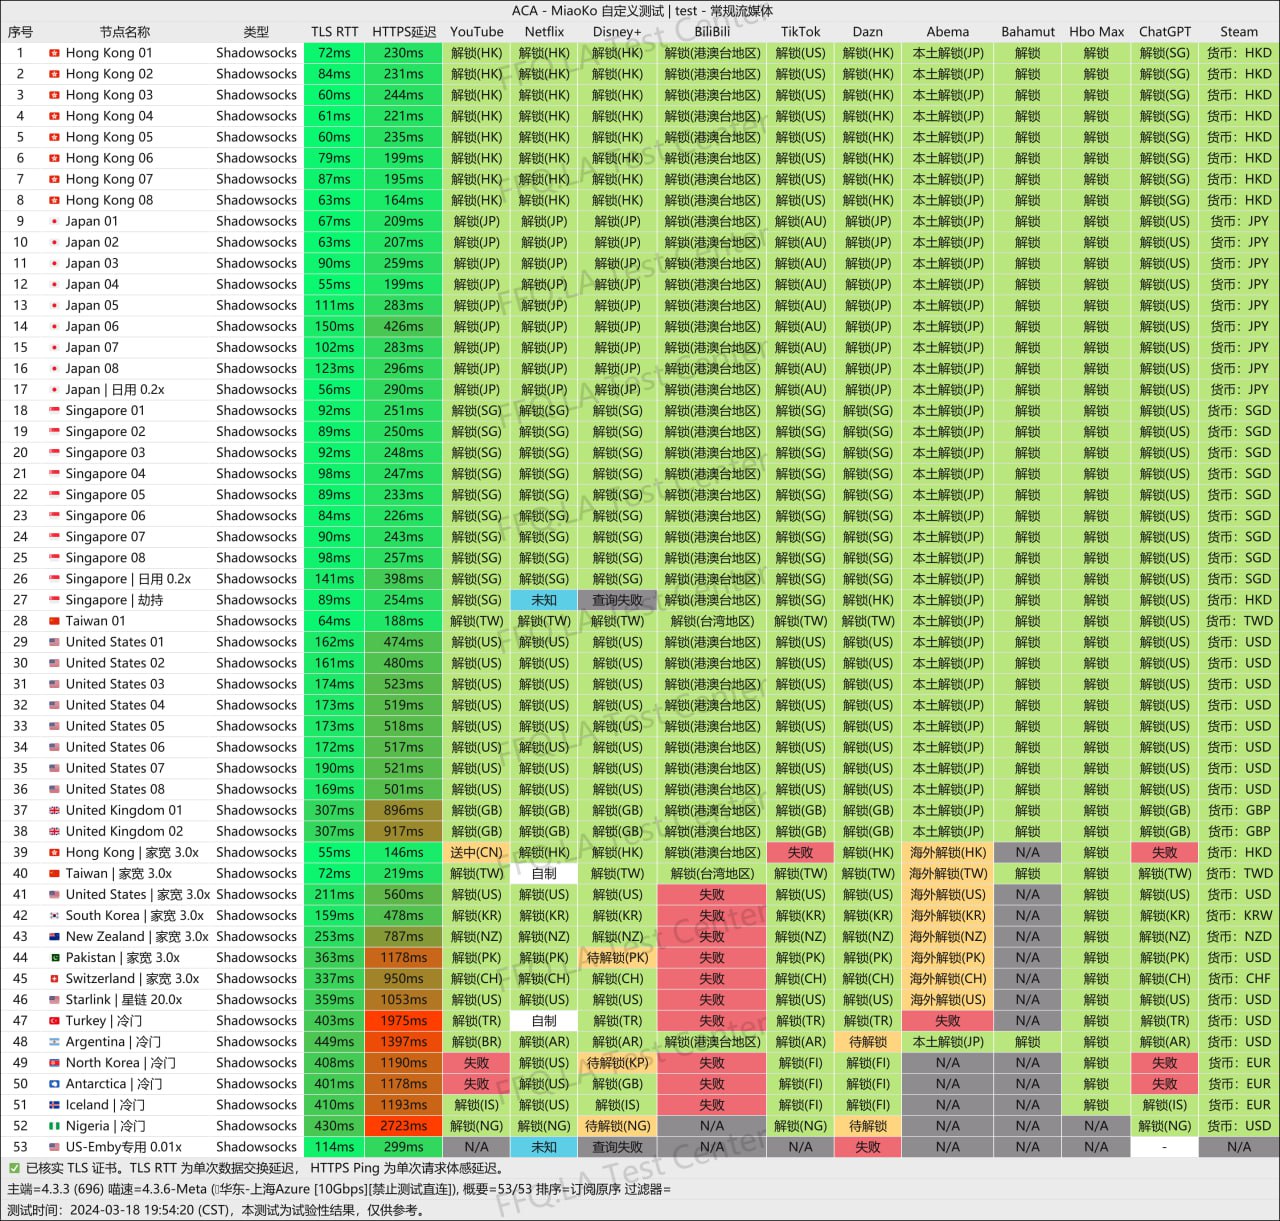
Task: Select the Starlink | 星链 20.0x node name
Action: click(124, 1000)
